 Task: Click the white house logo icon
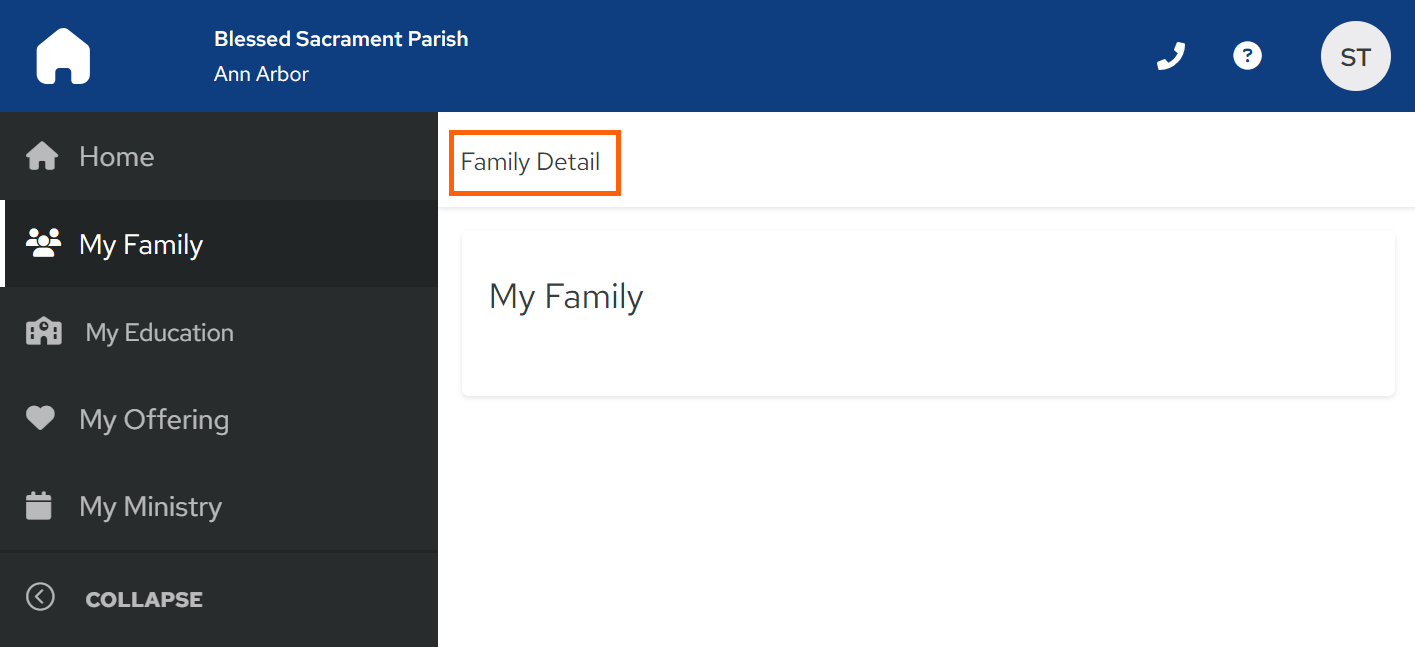63,56
